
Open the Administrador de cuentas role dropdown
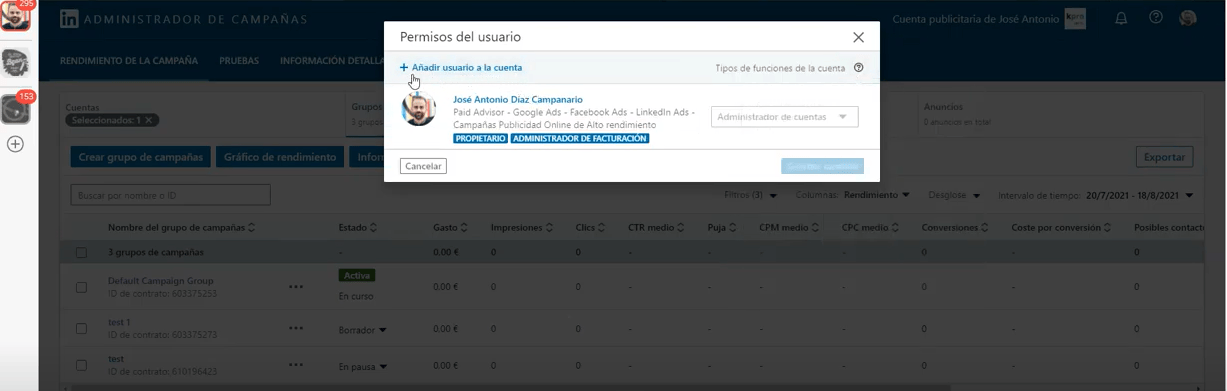coord(784,117)
